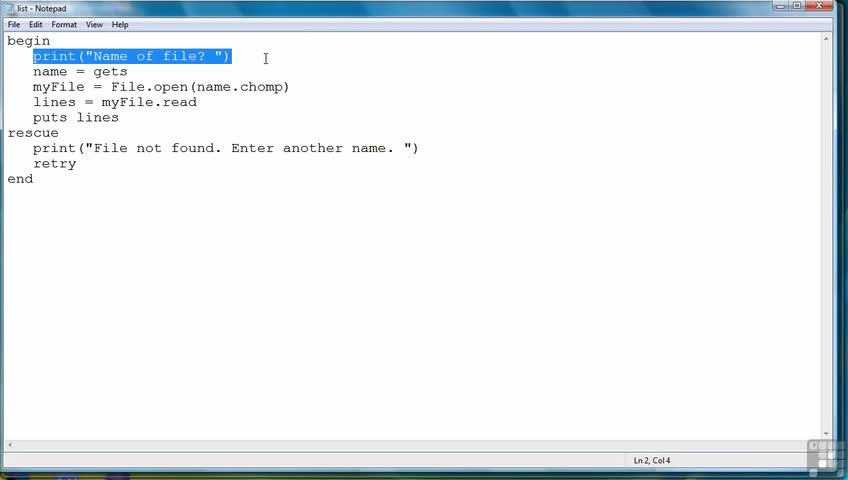848x480 pixels.
Task: Minimize the Notepad window
Action: point(780,6)
